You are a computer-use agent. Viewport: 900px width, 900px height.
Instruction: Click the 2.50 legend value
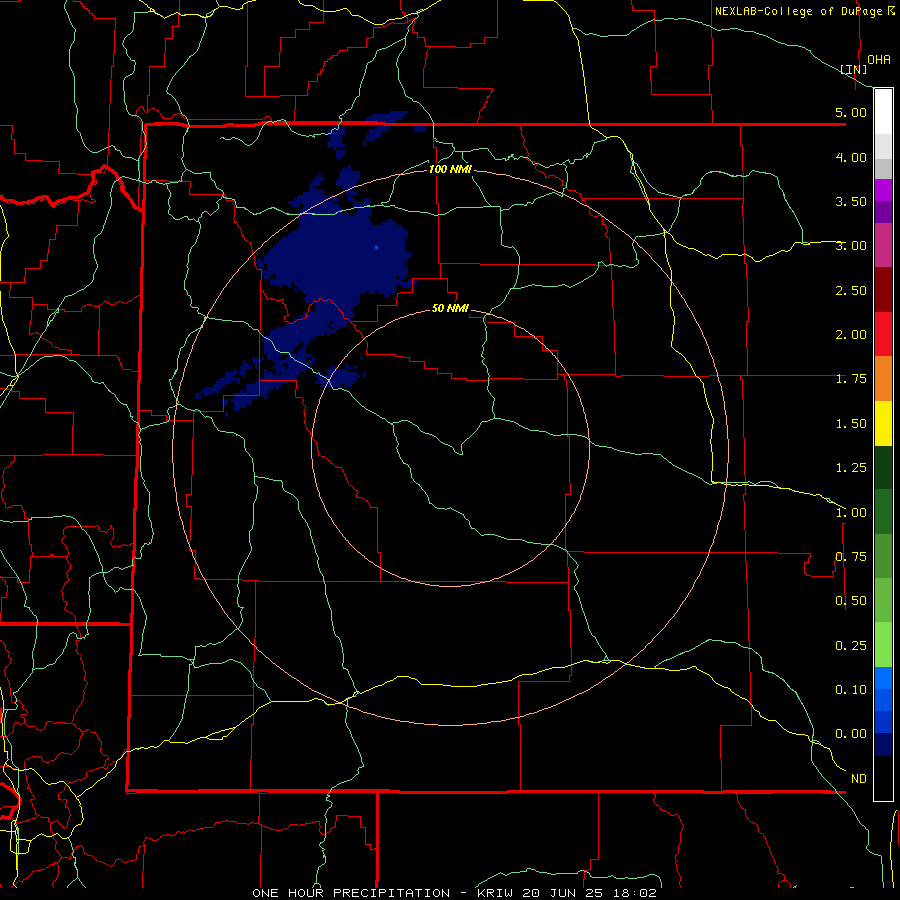(x=851, y=290)
